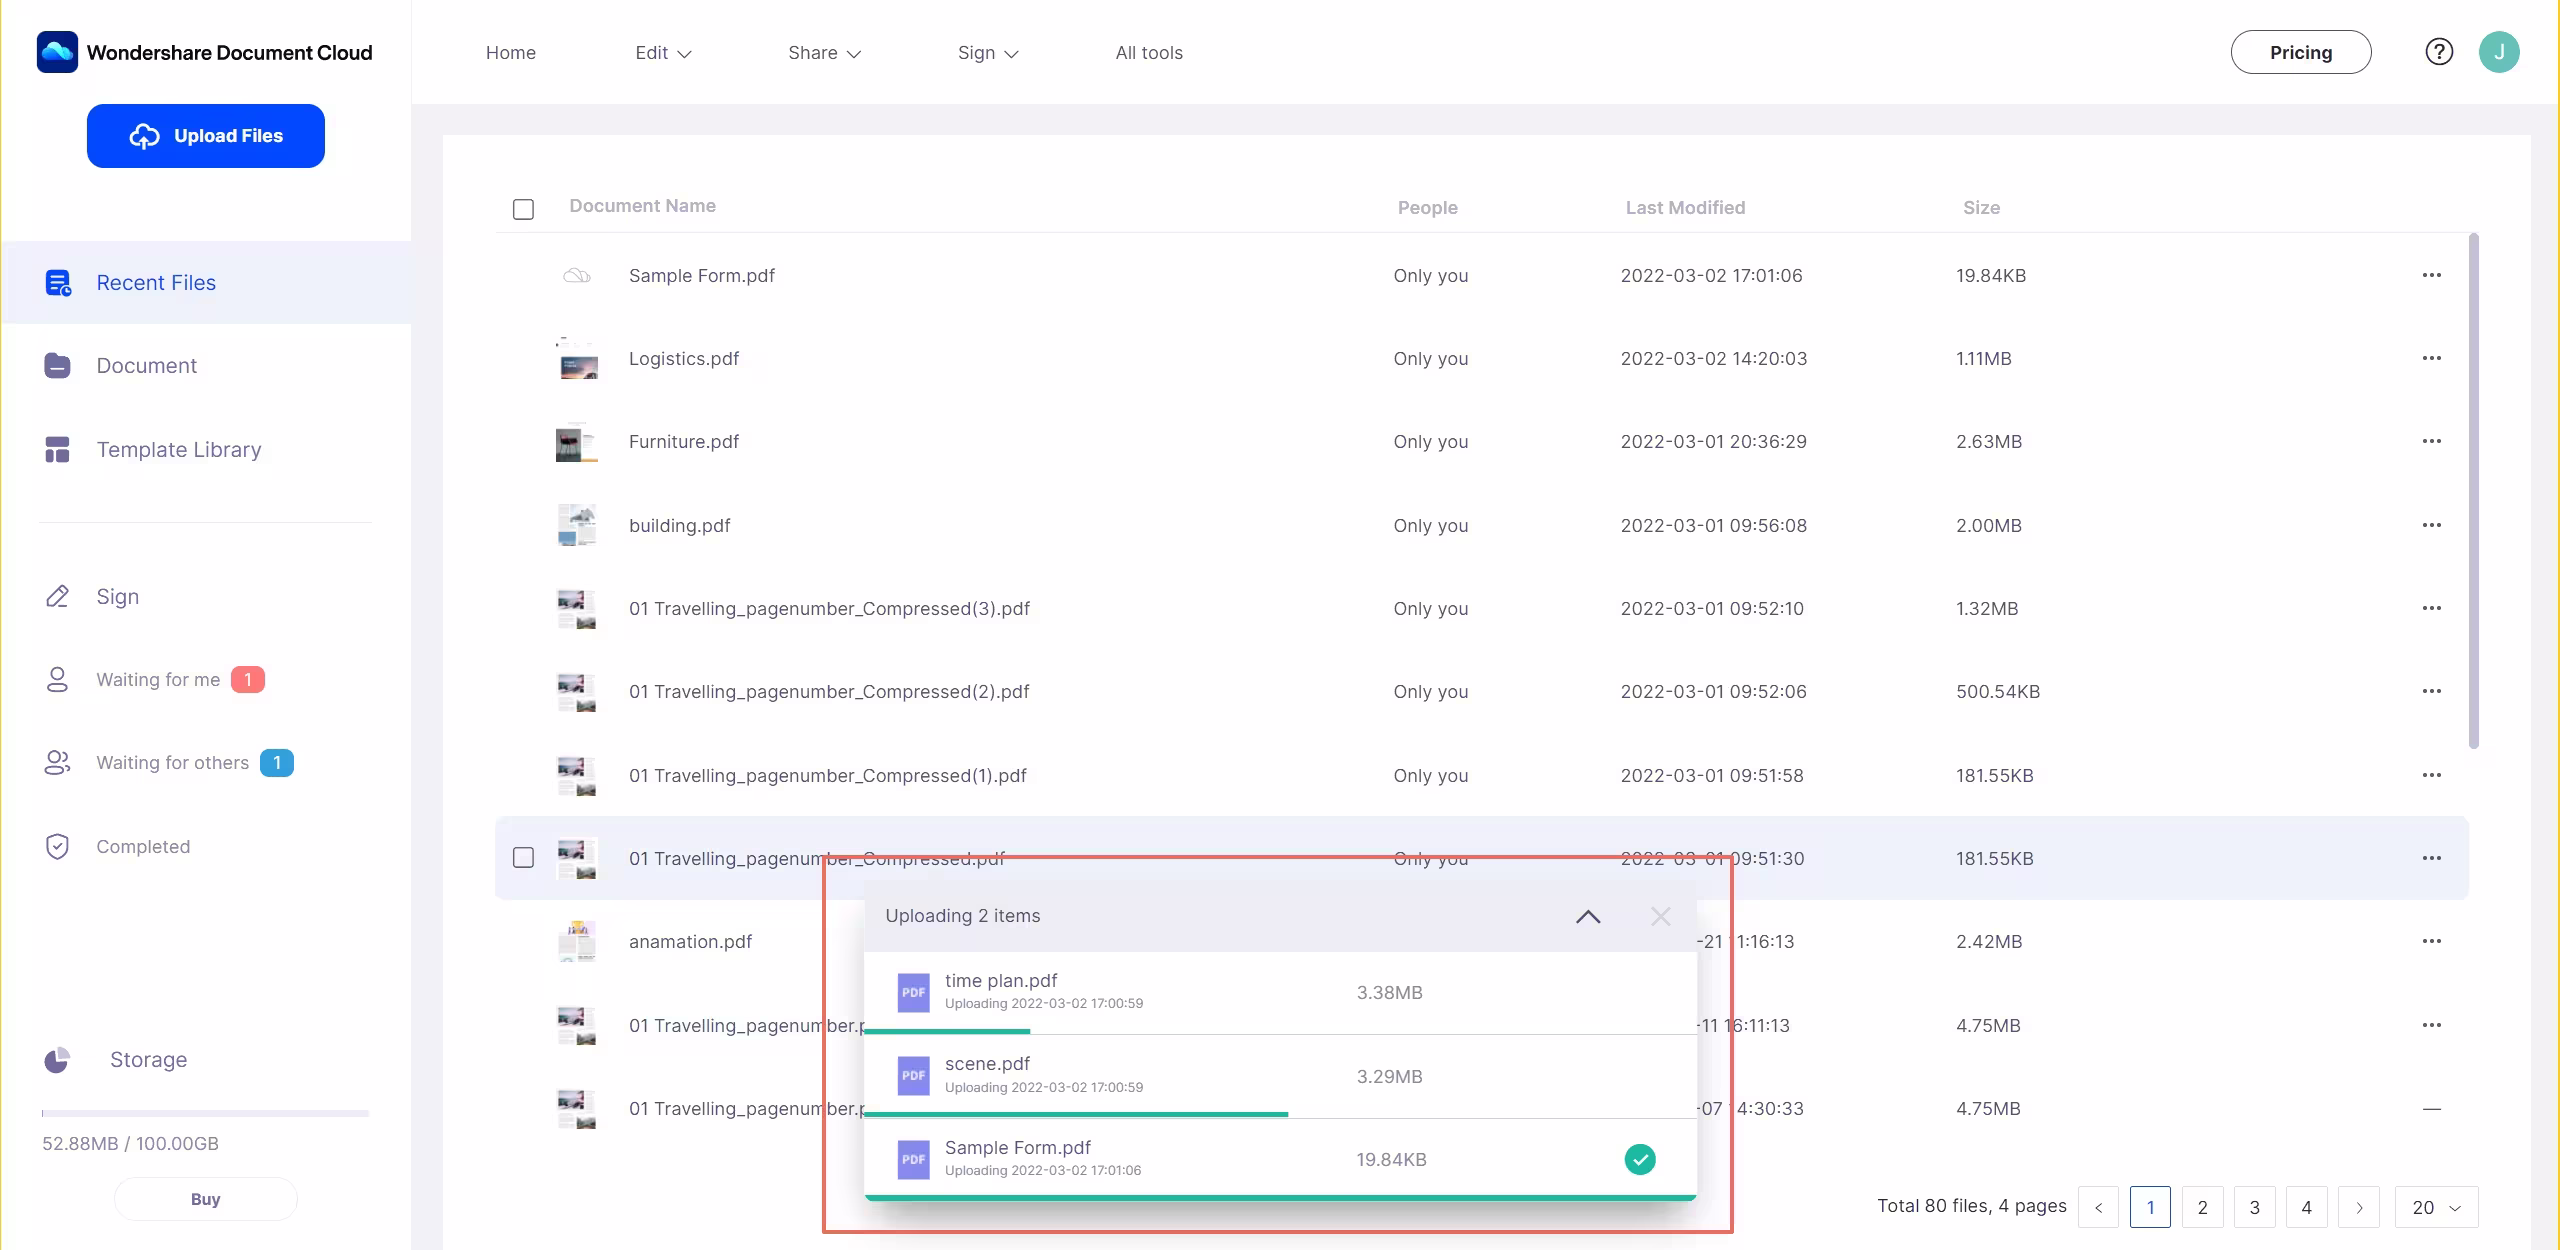This screenshot has height=1250, width=2560.
Task: Check the 01 Travelling_pagenumber_Compressed.pdf row checkbox
Action: 523,858
